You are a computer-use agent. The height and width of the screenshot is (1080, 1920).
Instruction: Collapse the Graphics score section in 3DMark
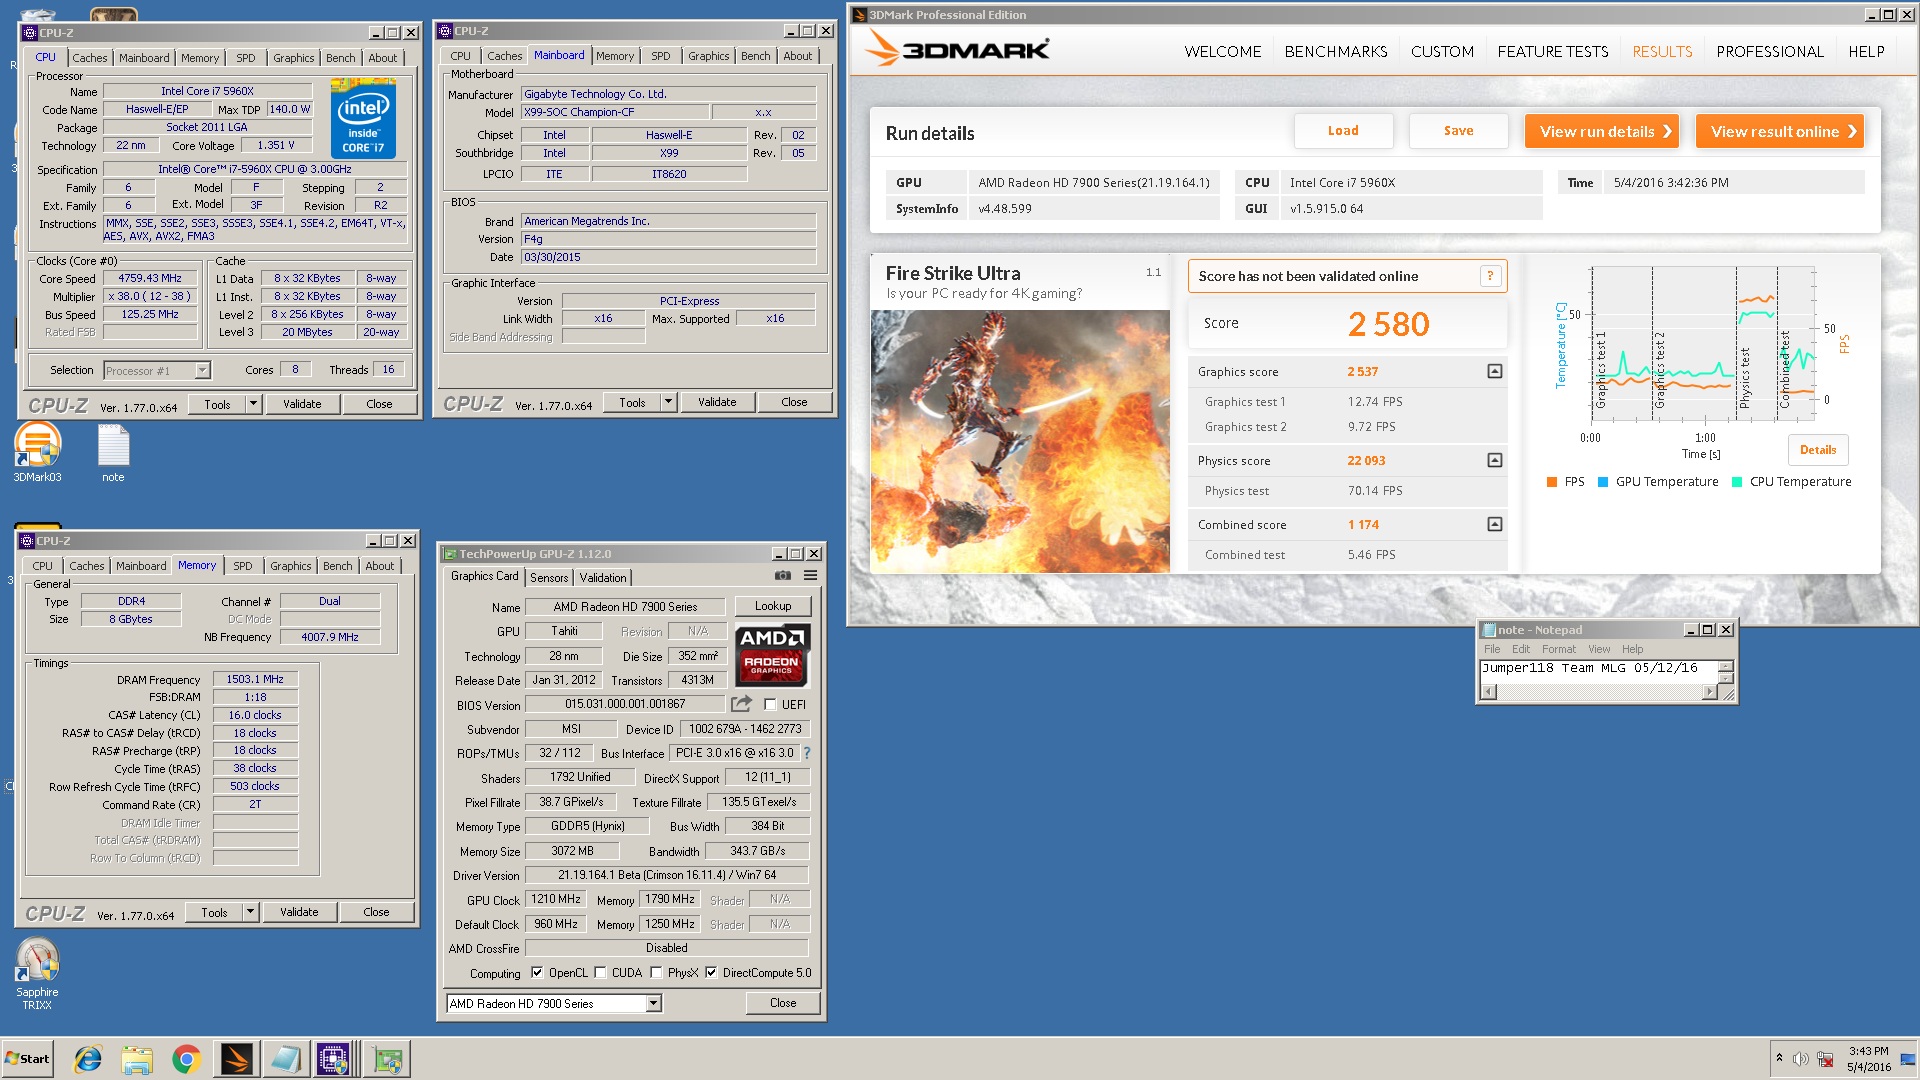pyautogui.click(x=1494, y=371)
